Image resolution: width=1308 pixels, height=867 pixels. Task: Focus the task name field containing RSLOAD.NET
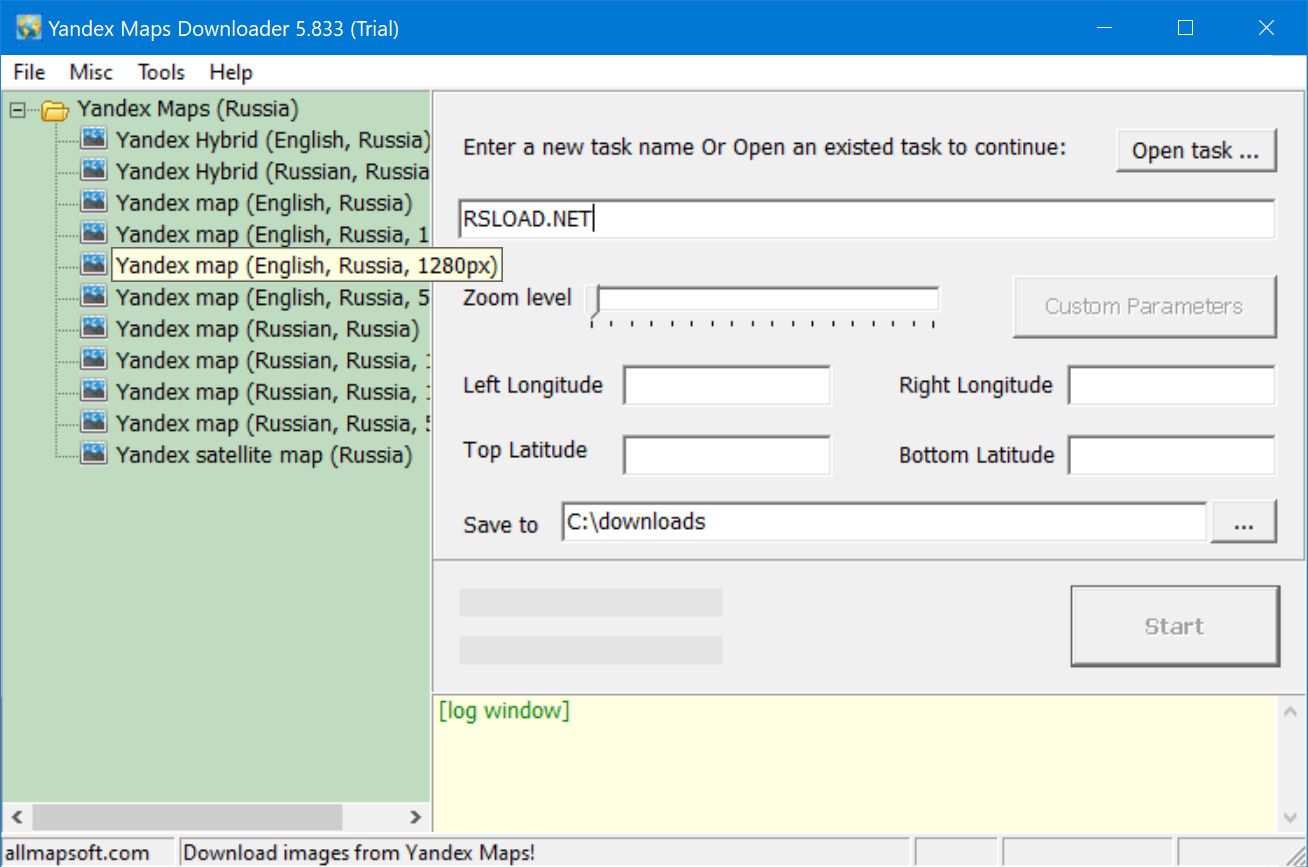pyautogui.click(x=867, y=219)
